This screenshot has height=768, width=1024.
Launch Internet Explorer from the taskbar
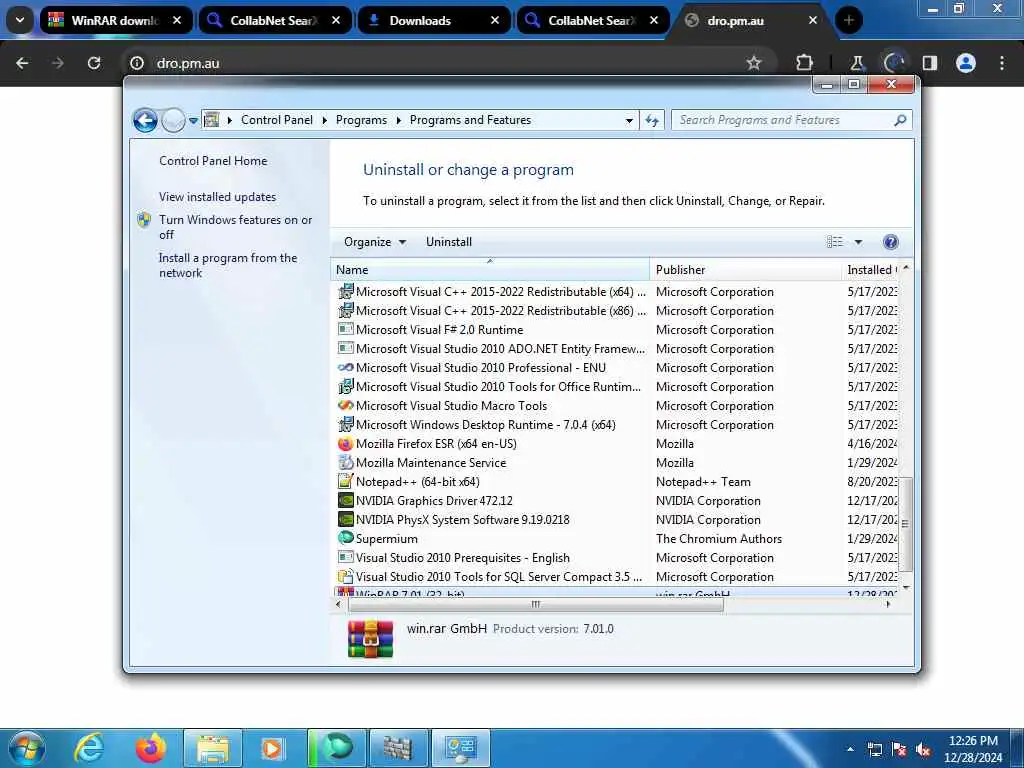click(88, 748)
